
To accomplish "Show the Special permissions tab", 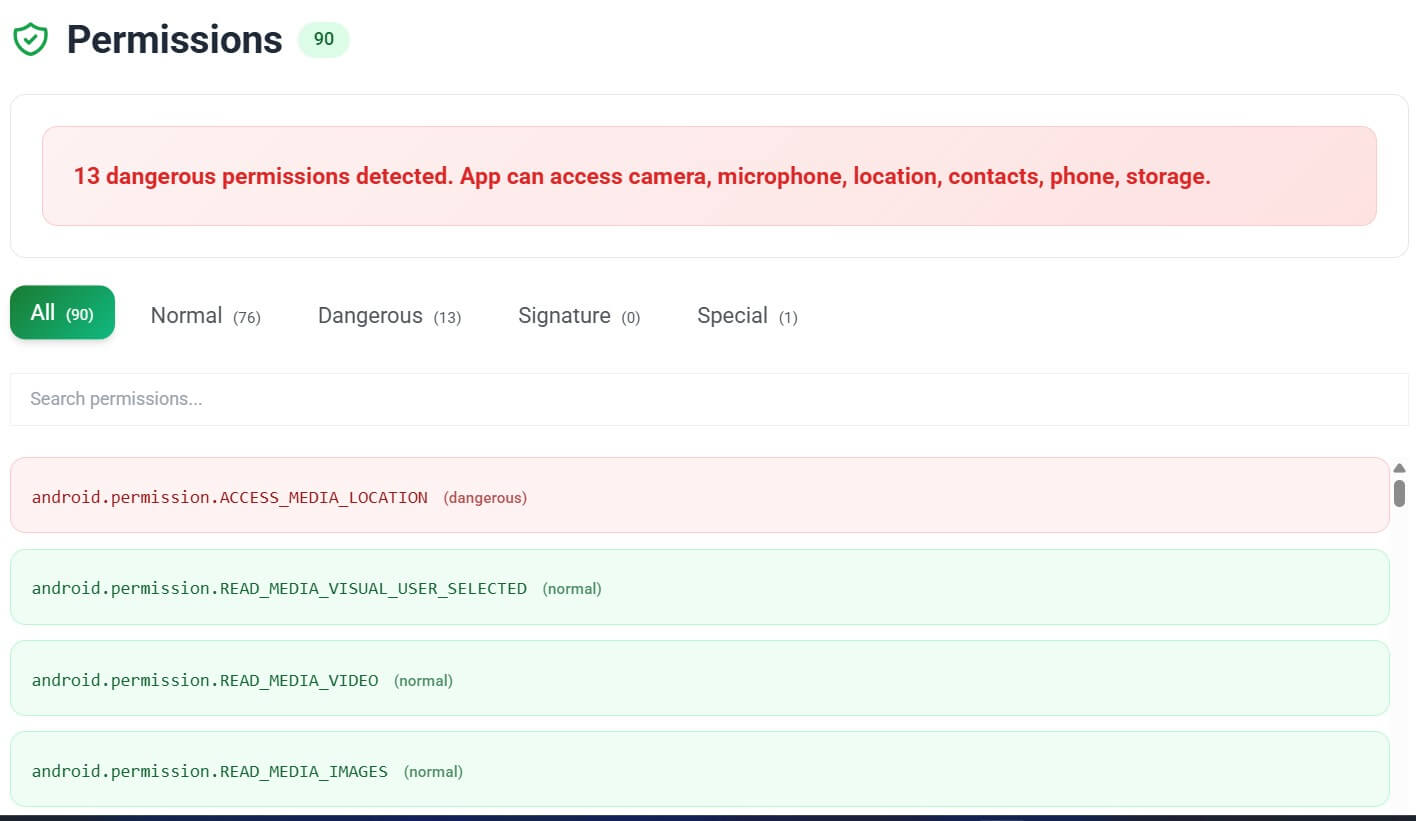I will coord(745,315).
